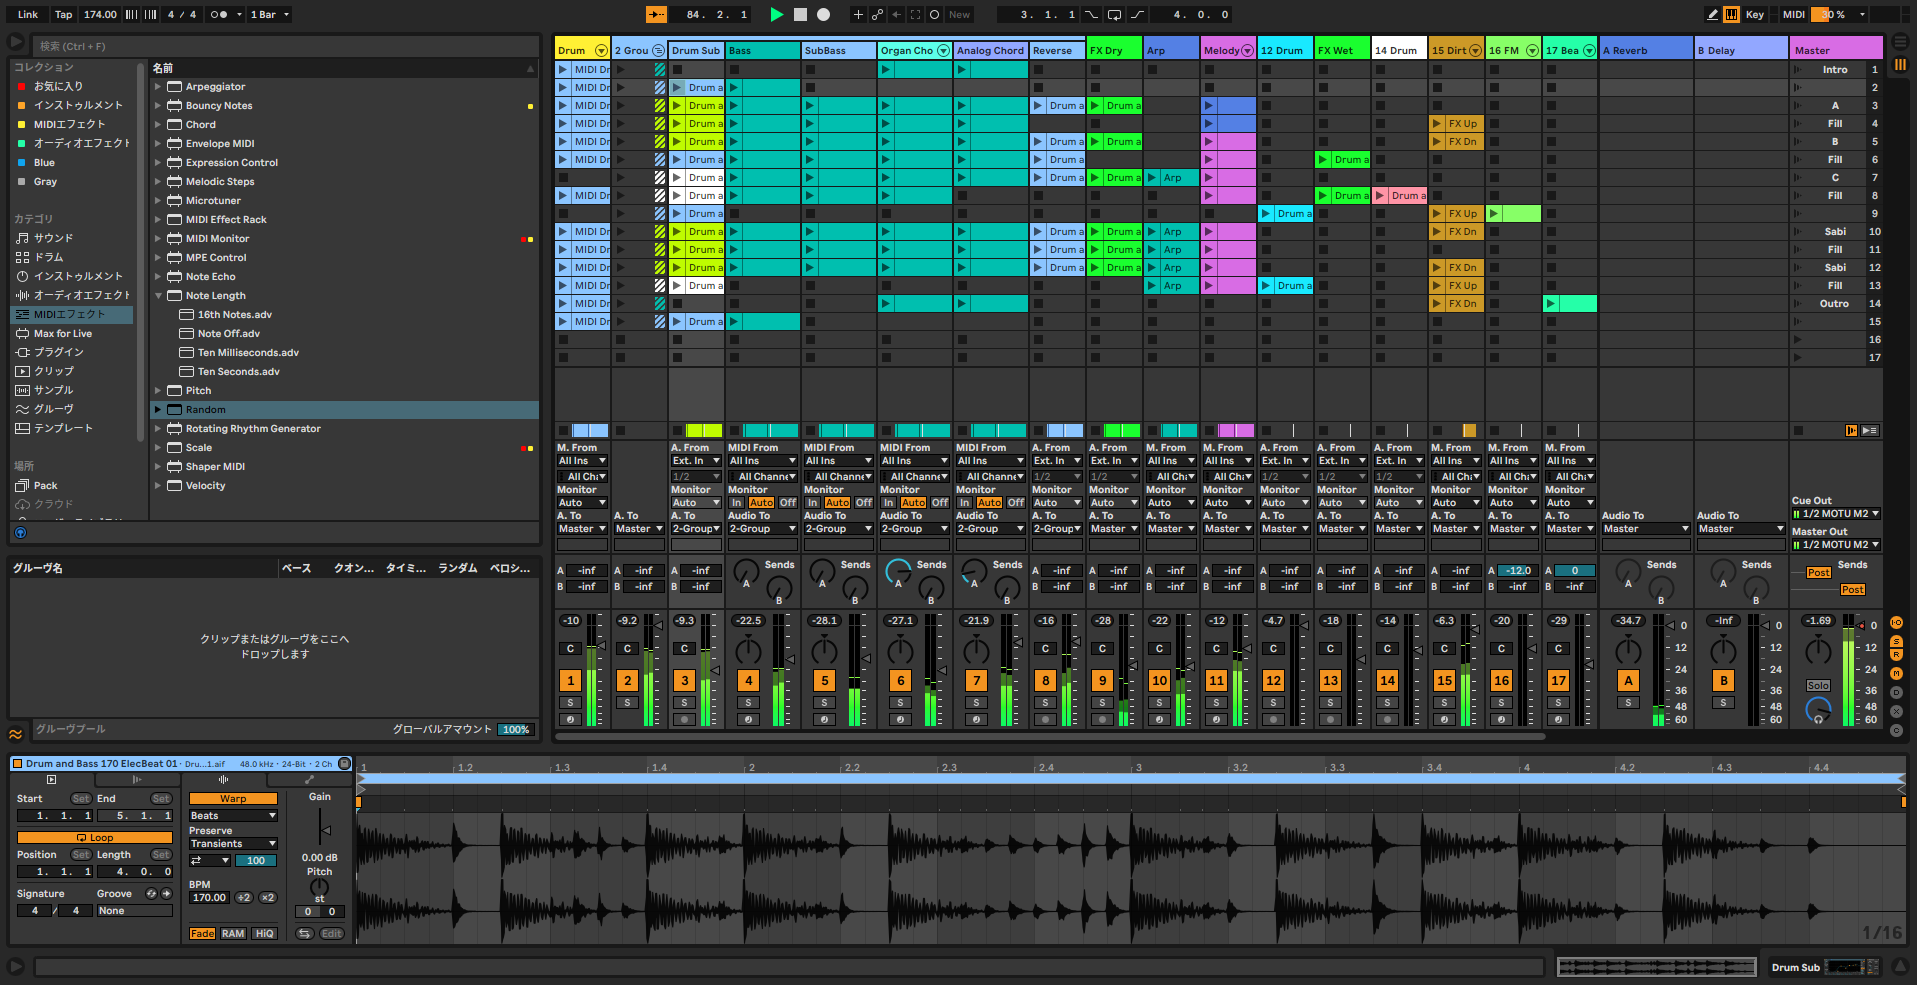1917x985 pixels.
Task: Enable HiQ for the loaded sample
Action: coord(263,933)
